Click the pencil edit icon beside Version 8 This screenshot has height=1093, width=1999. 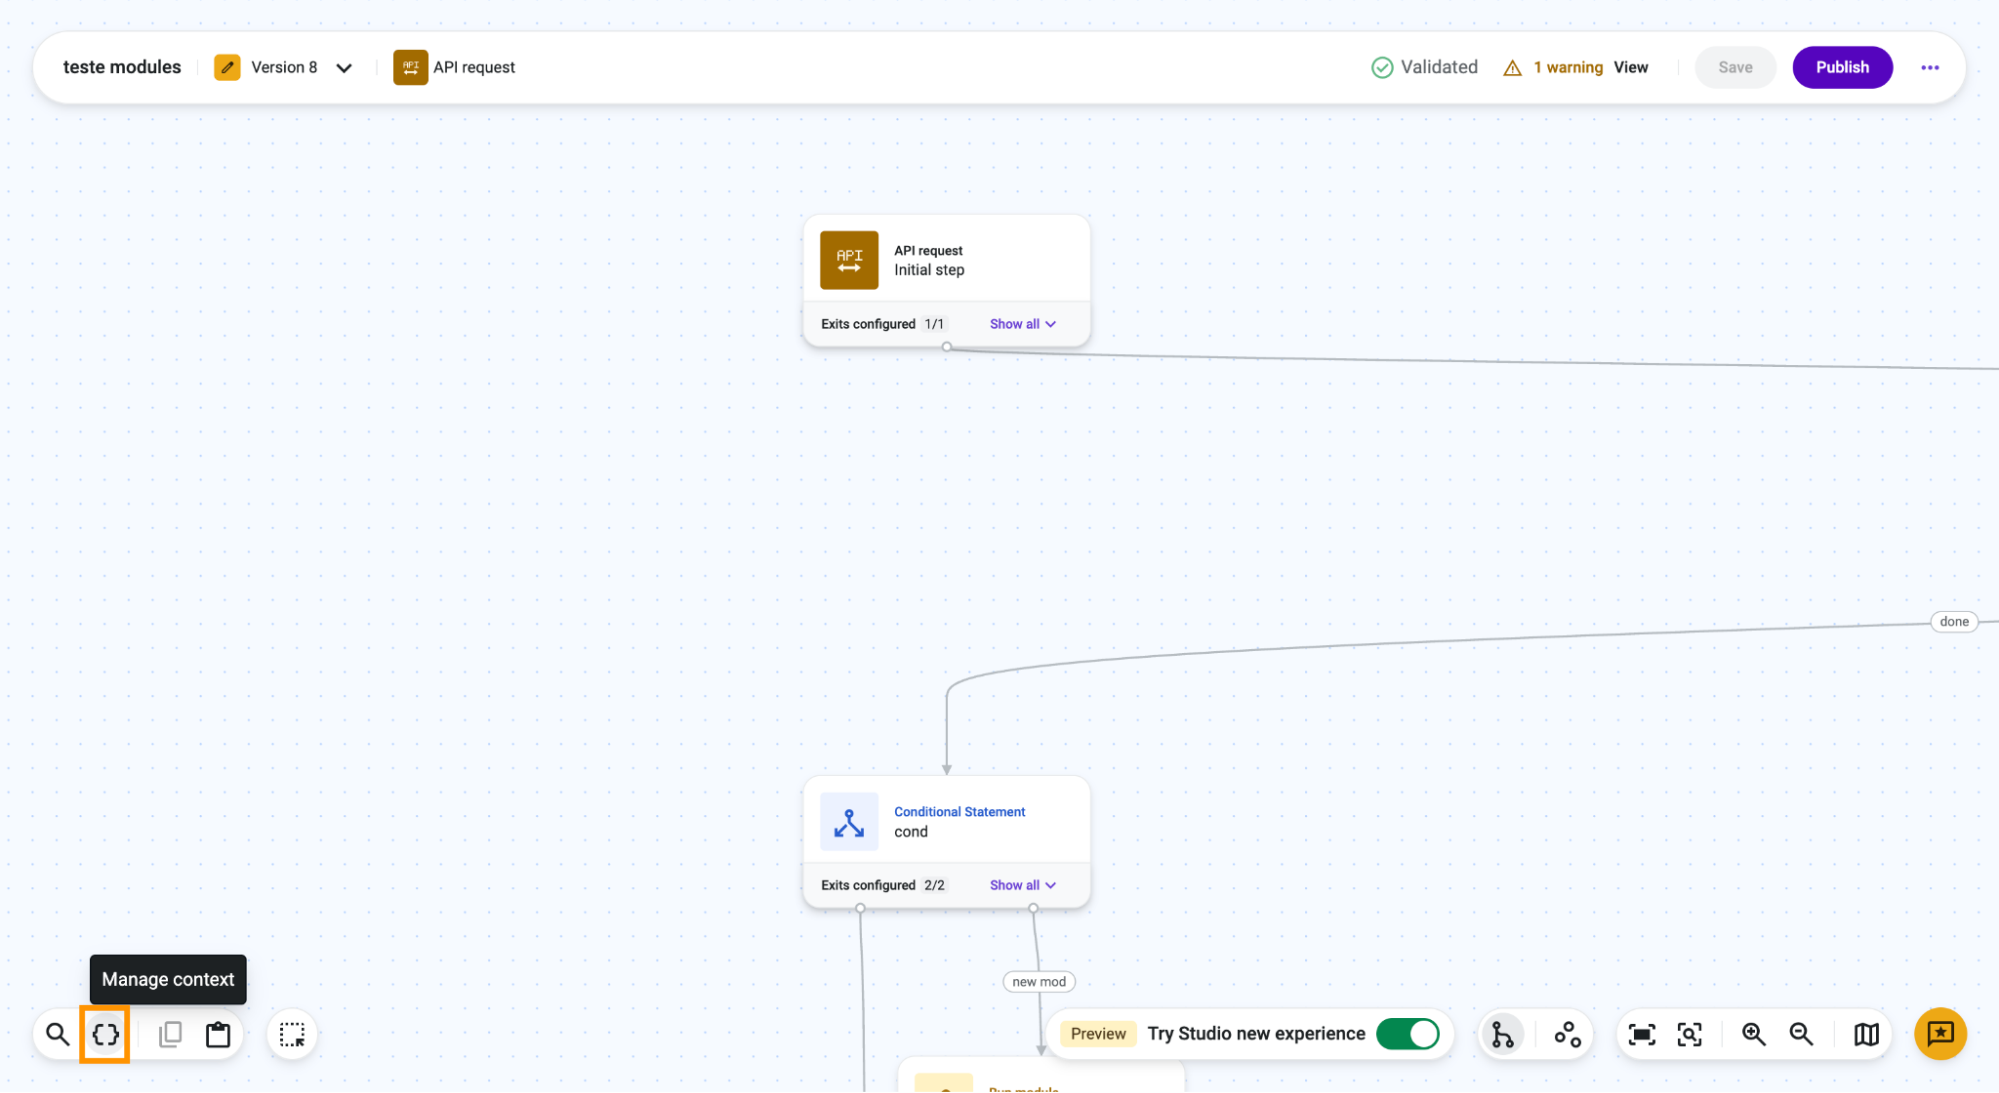(x=227, y=67)
